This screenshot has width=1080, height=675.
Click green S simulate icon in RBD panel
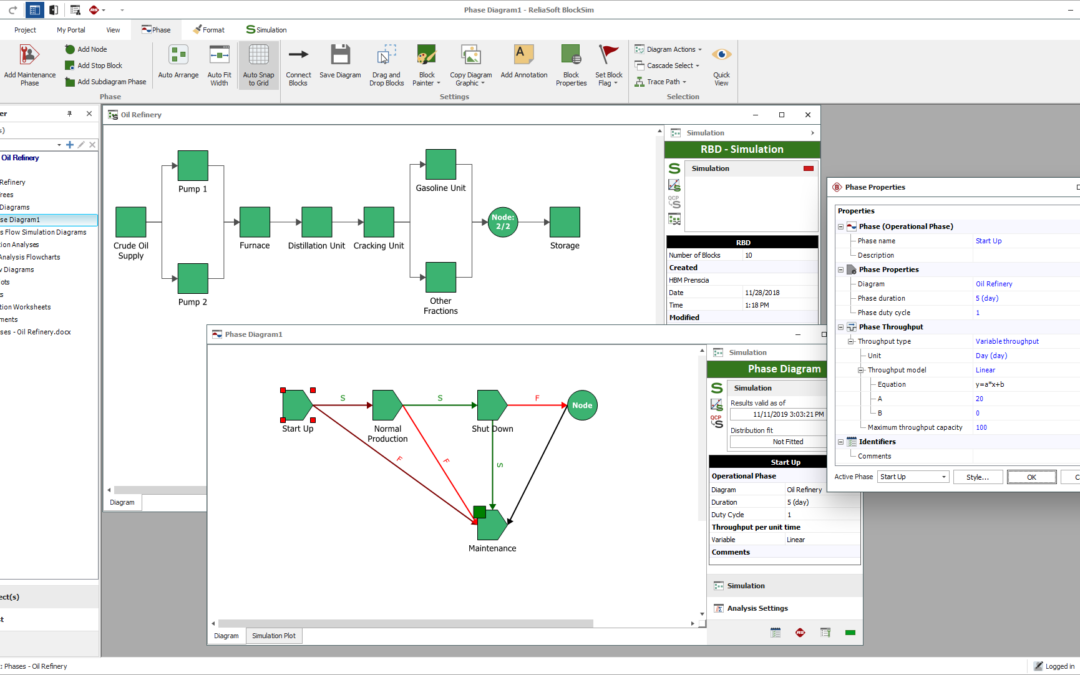674,168
